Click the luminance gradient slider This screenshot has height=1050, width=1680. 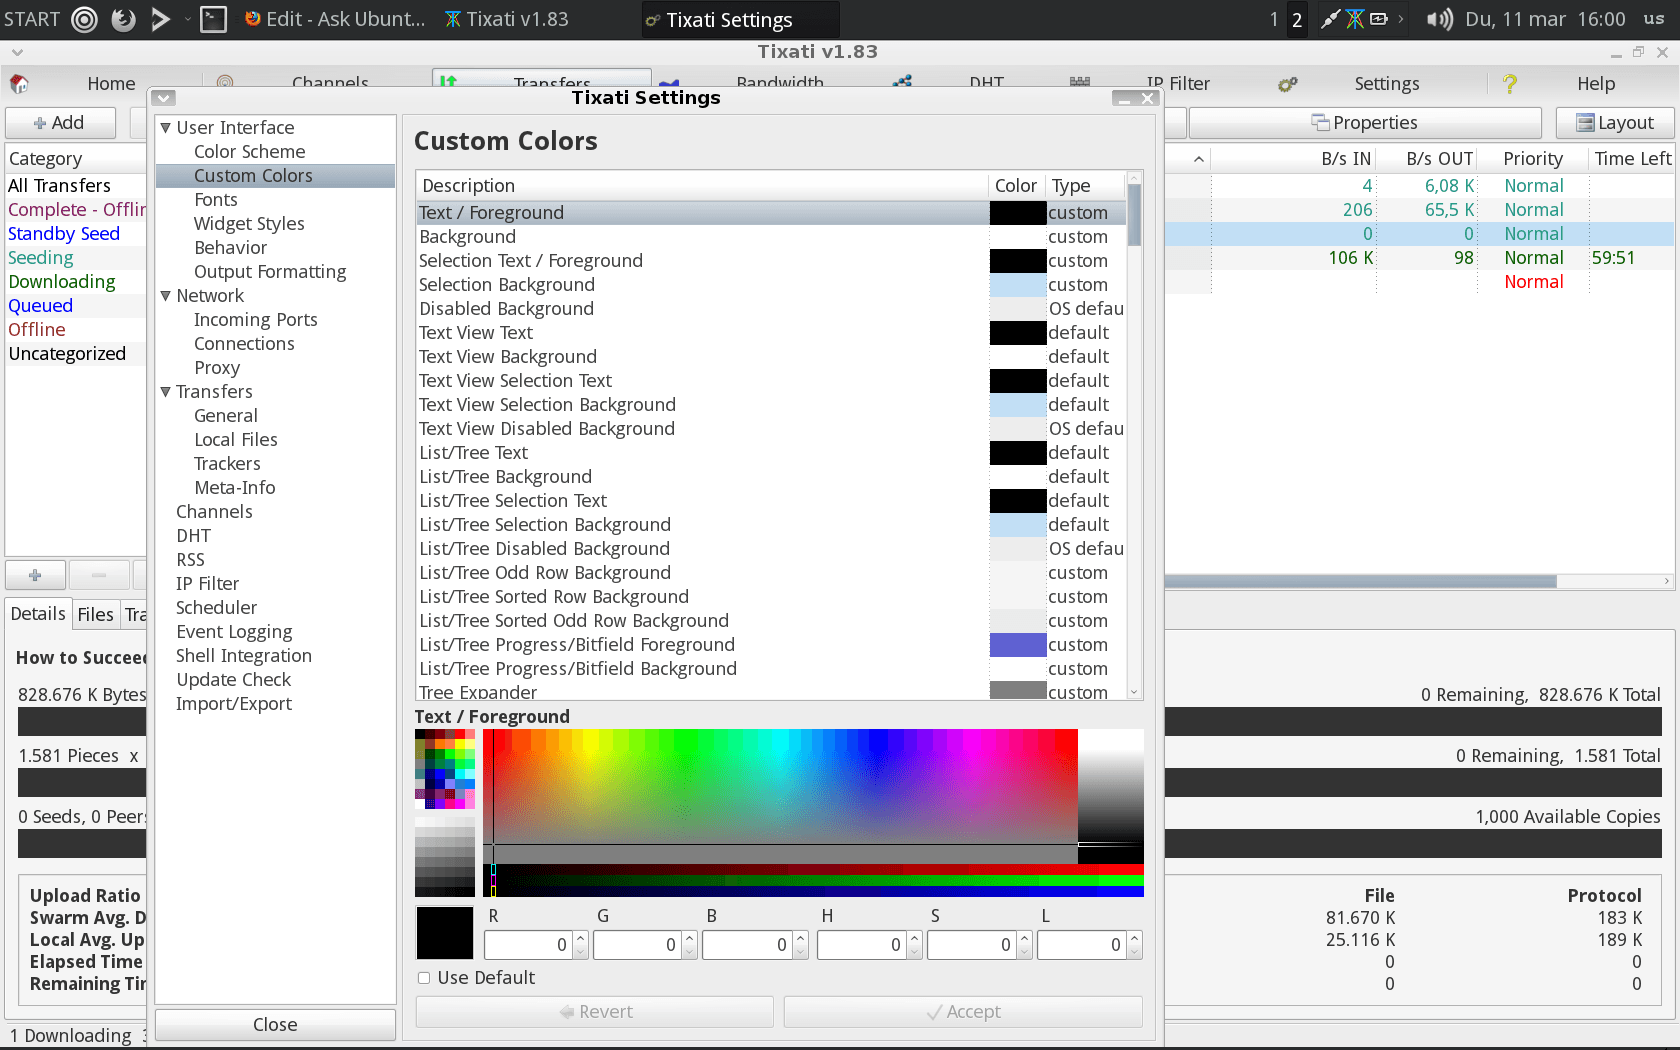point(1111,796)
